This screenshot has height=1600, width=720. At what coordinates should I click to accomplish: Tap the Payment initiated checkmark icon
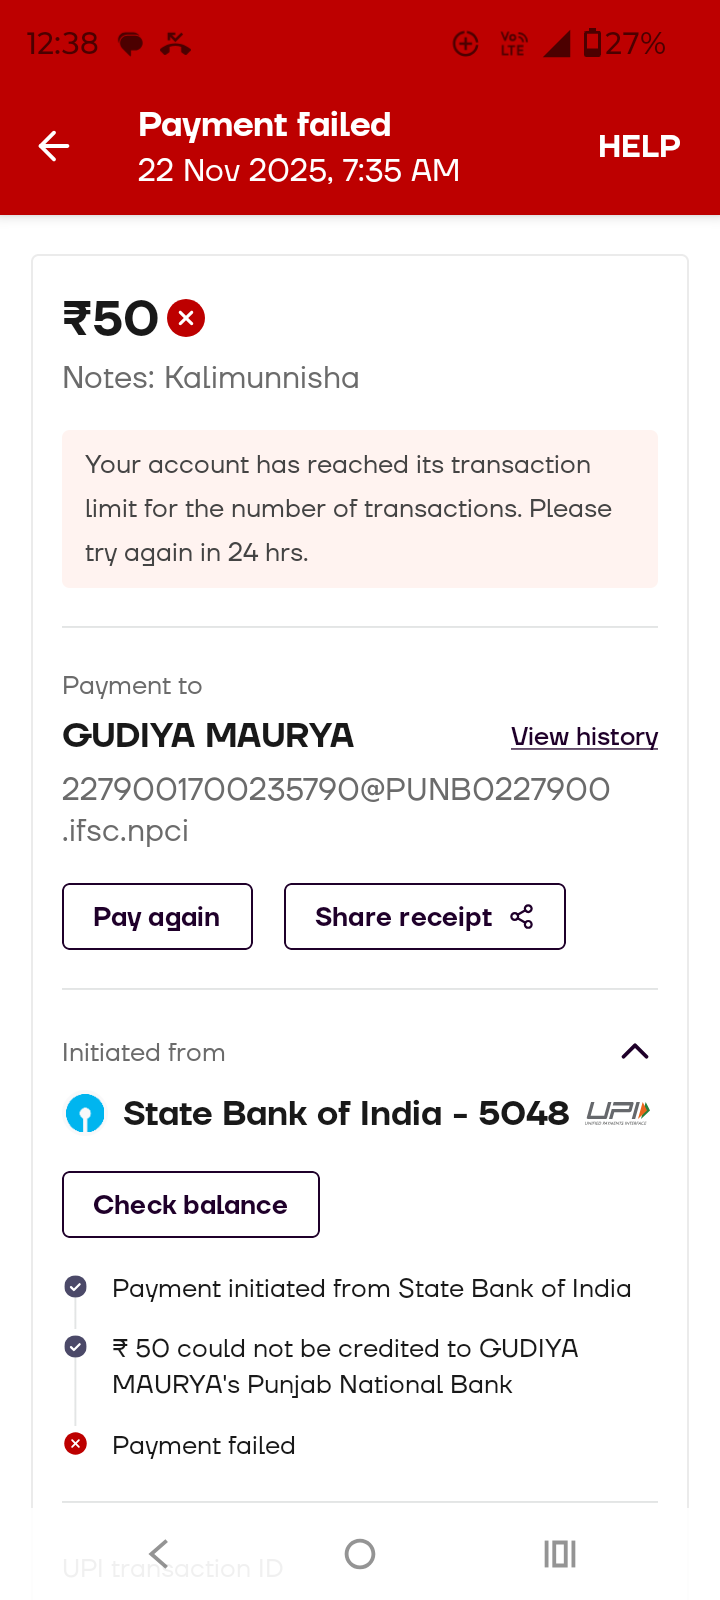(75, 1287)
